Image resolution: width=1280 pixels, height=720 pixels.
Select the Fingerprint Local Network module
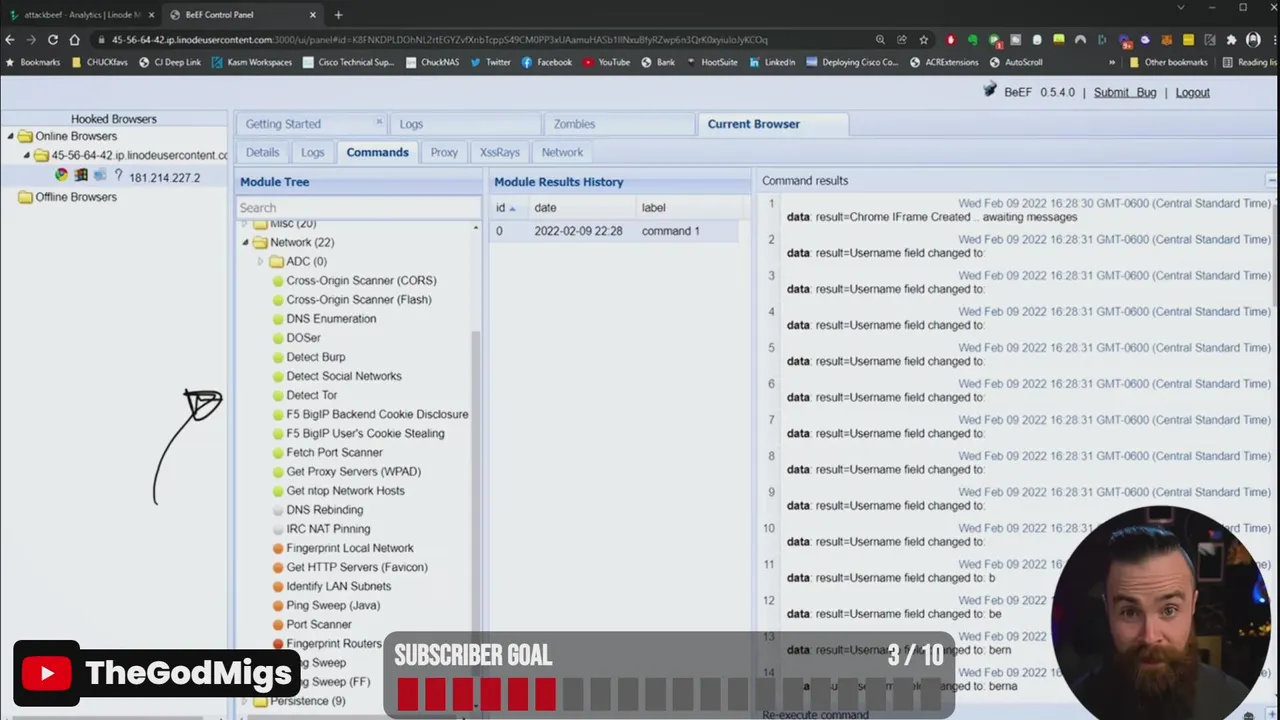(x=350, y=548)
